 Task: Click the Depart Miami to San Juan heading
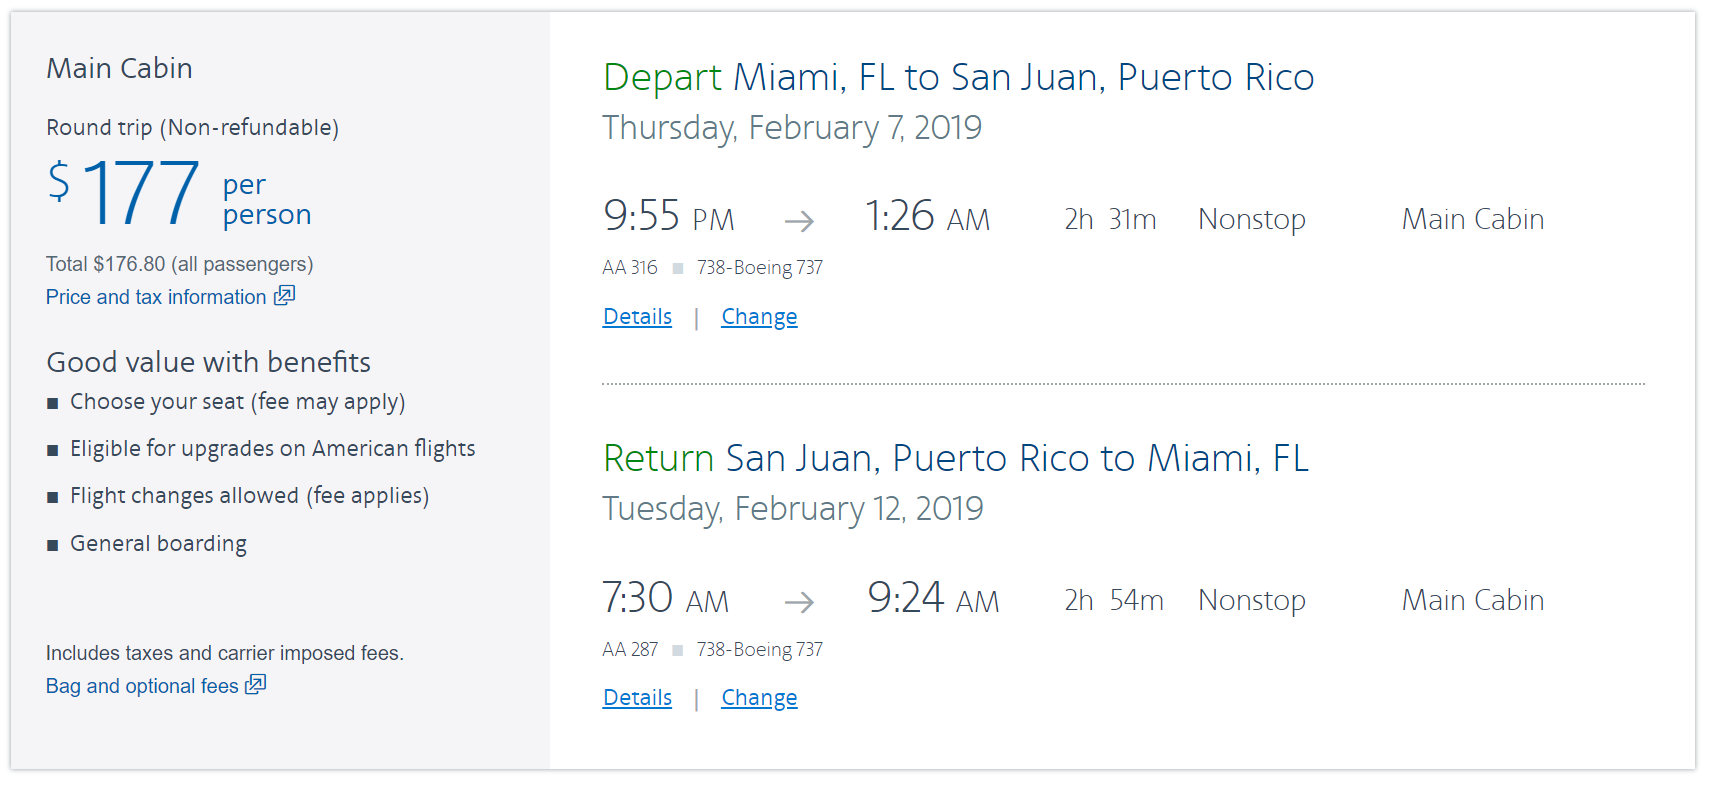click(958, 78)
